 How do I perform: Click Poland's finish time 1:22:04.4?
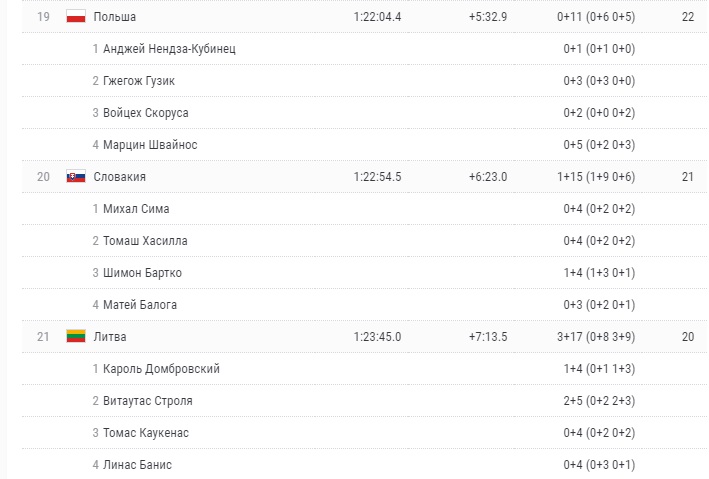(377, 17)
